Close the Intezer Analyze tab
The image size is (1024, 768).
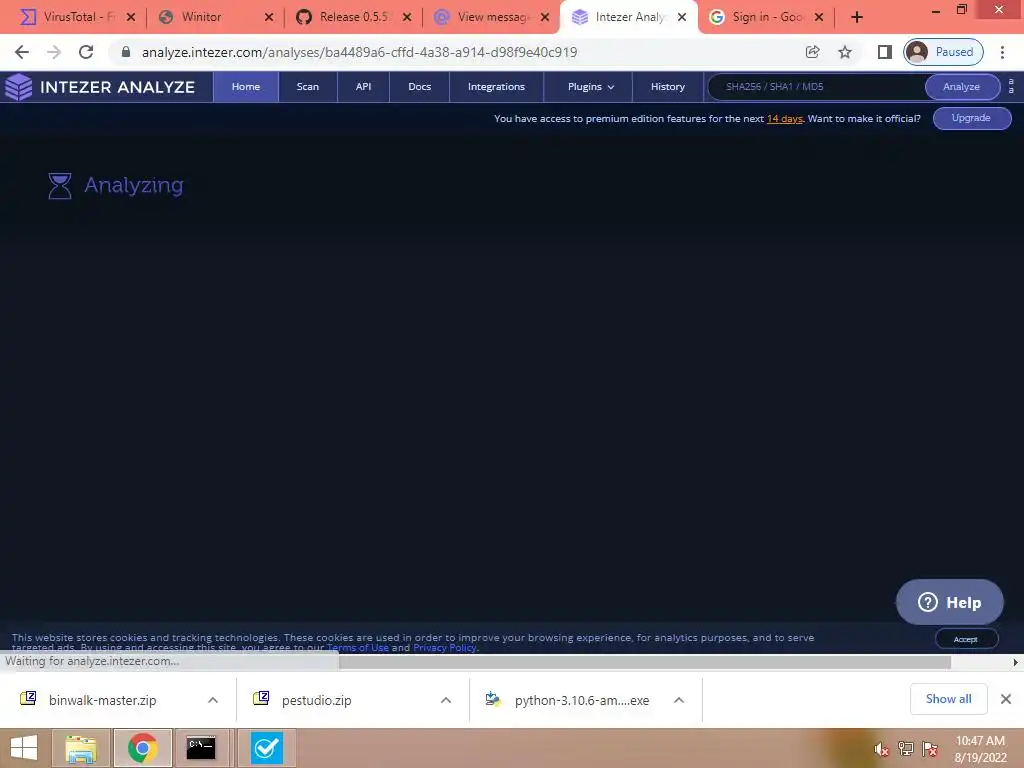(682, 17)
